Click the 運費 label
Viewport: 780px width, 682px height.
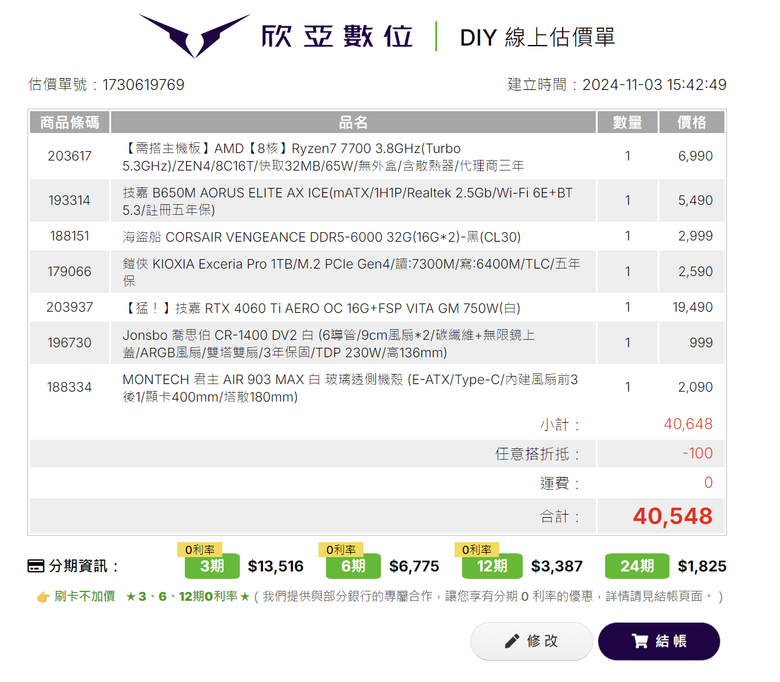[x=560, y=484]
